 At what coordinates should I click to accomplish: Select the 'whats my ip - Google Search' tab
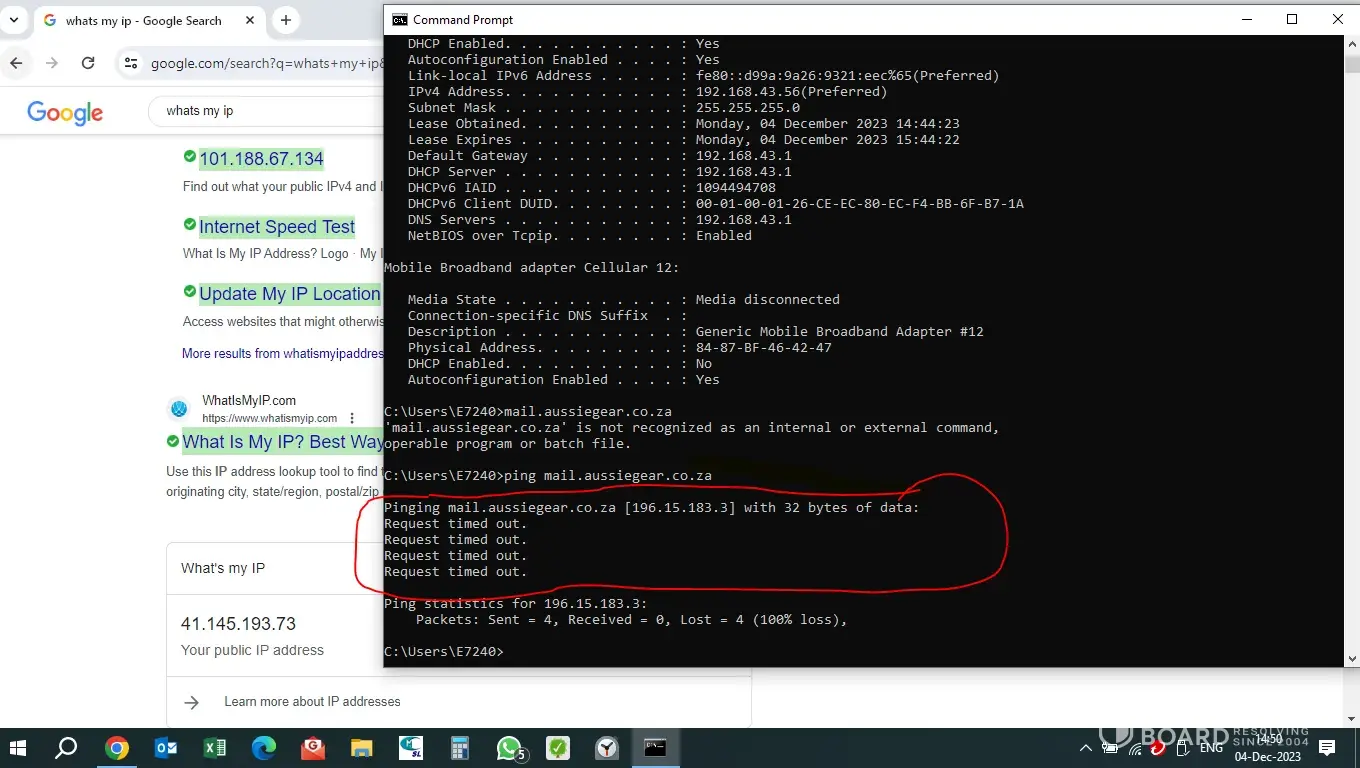click(x=143, y=20)
